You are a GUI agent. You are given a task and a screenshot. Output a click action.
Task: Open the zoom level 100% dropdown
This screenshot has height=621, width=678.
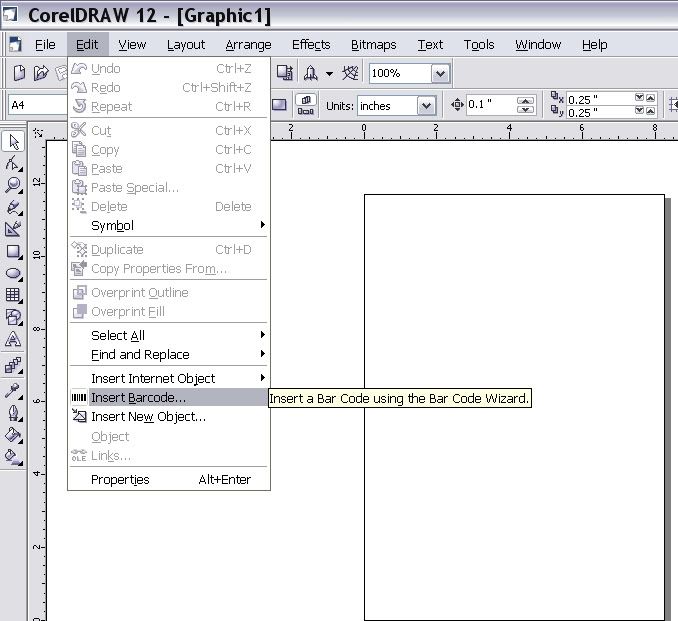click(x=440, y=73)
